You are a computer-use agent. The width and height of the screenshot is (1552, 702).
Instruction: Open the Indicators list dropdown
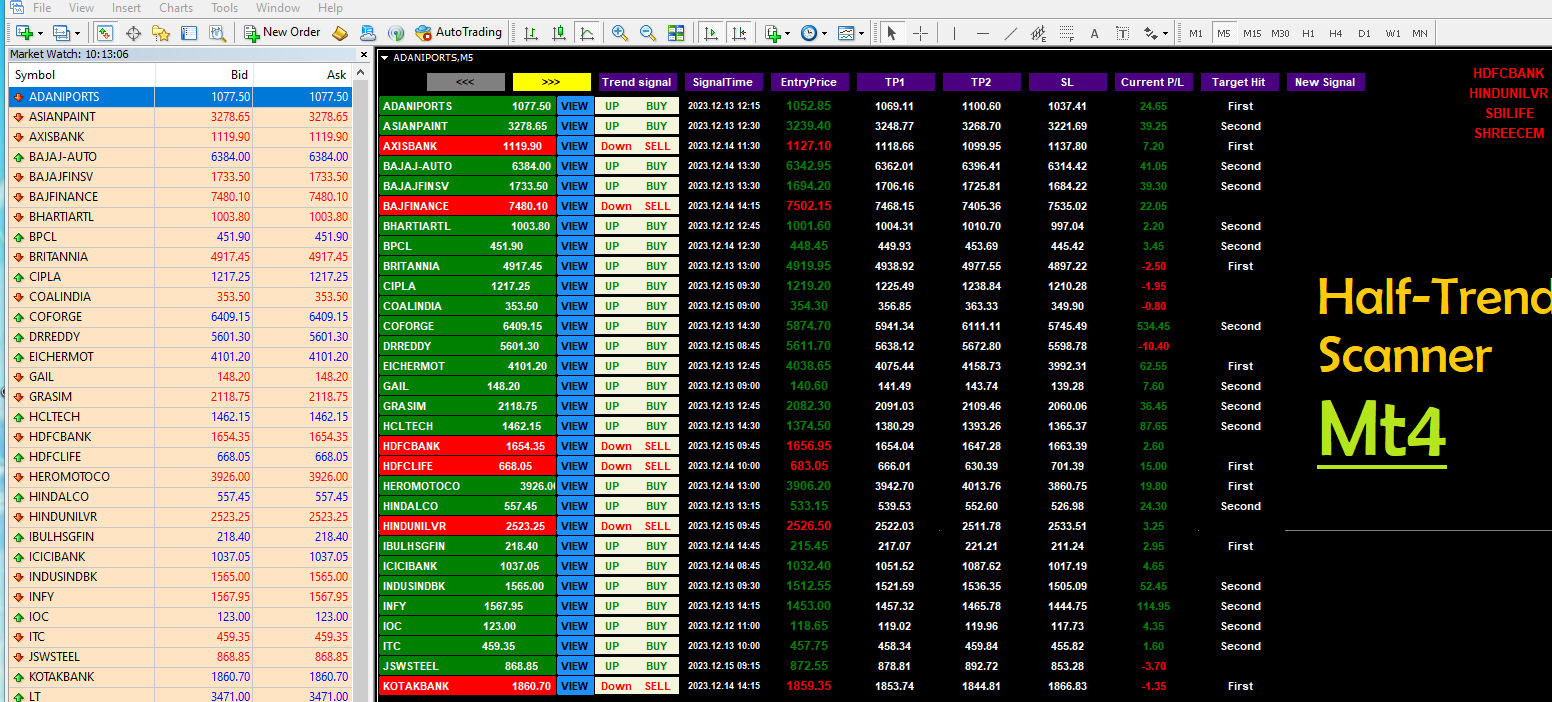pos(788,33)
